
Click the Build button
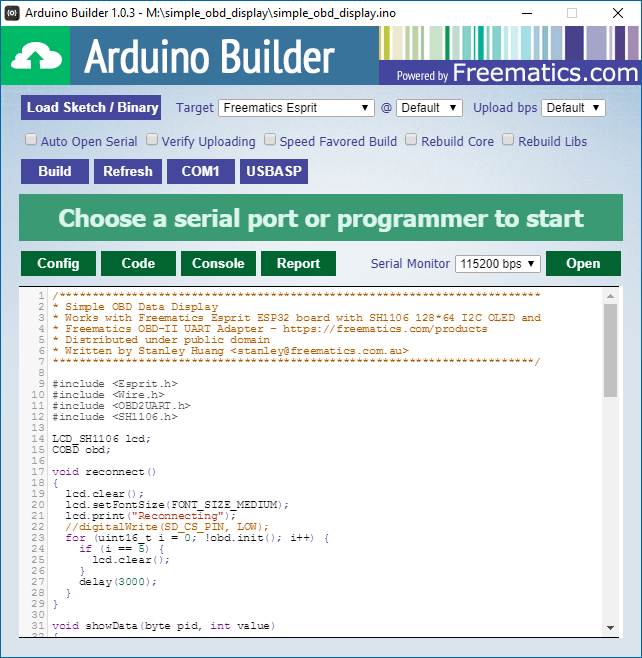pos(55,171)
